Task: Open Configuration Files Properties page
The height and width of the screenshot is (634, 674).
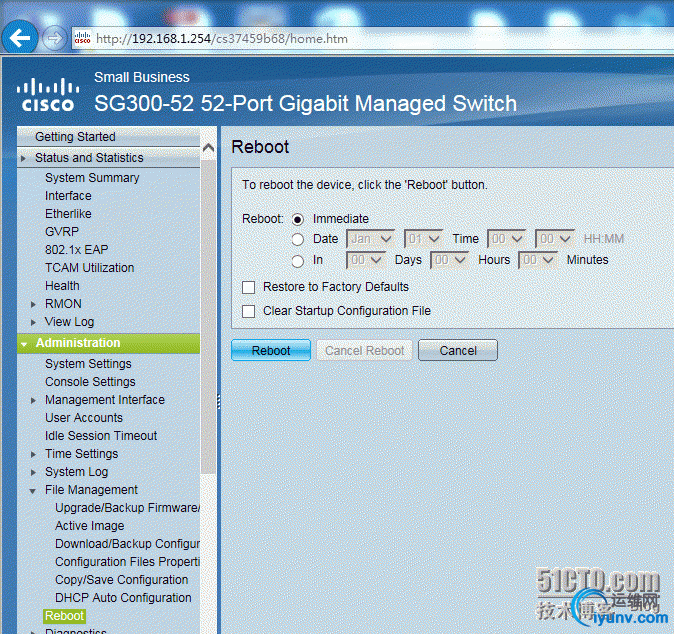Action: (127, 562)
